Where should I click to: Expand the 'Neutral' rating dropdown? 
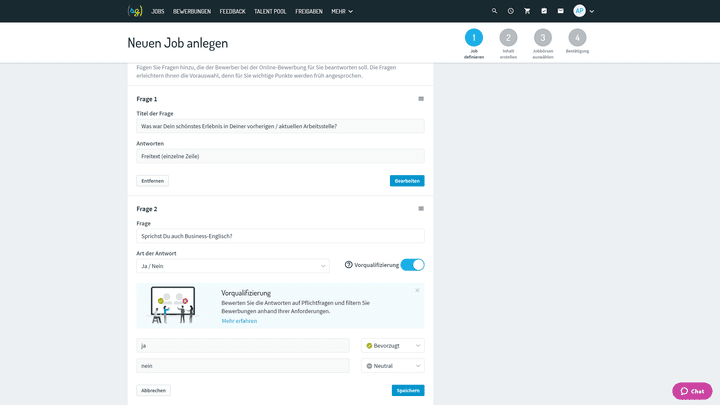[x=392, y=366]
